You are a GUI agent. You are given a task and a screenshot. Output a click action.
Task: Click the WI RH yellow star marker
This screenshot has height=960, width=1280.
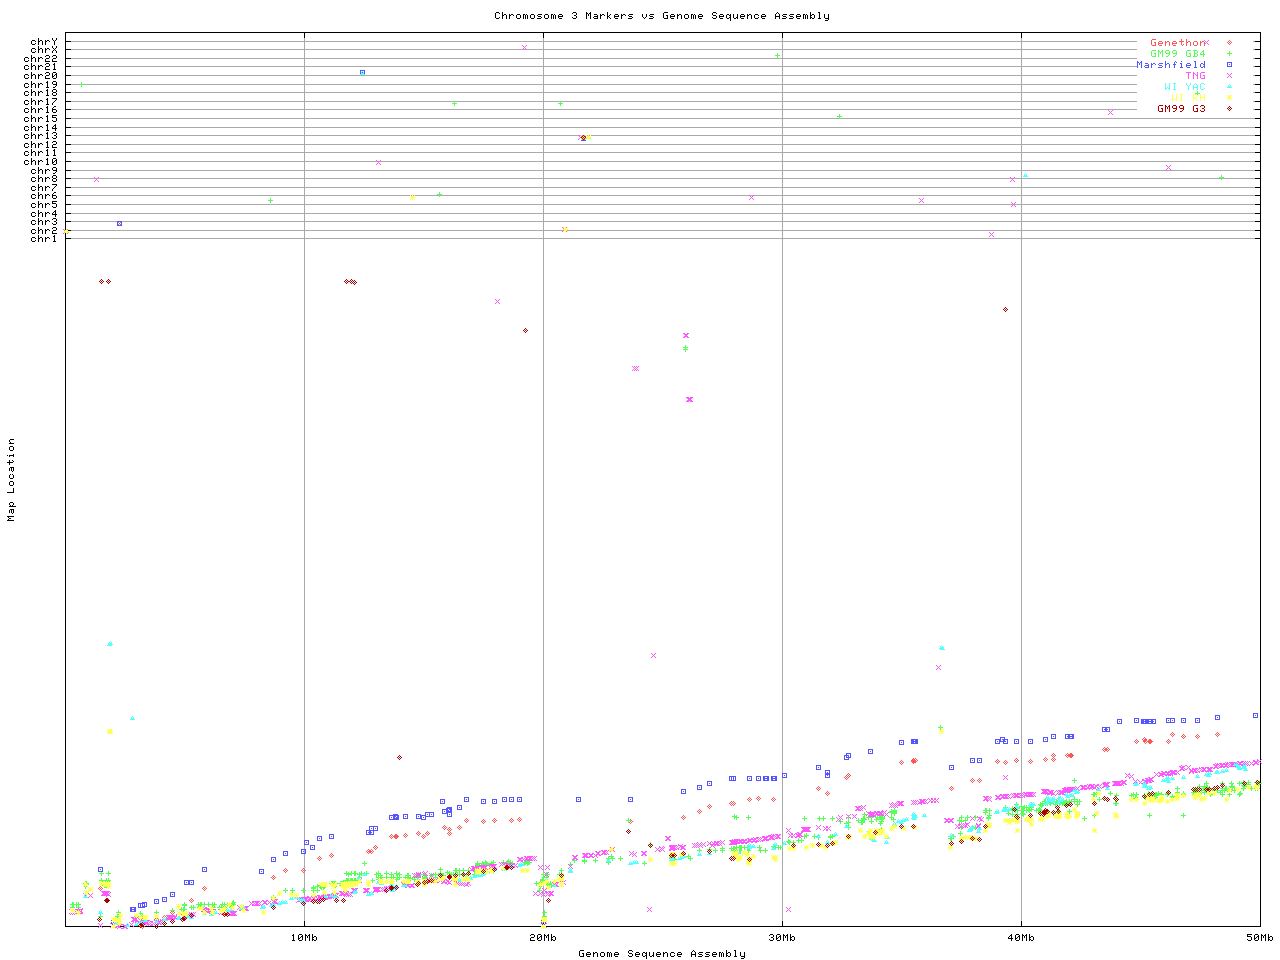point(1229,98)
